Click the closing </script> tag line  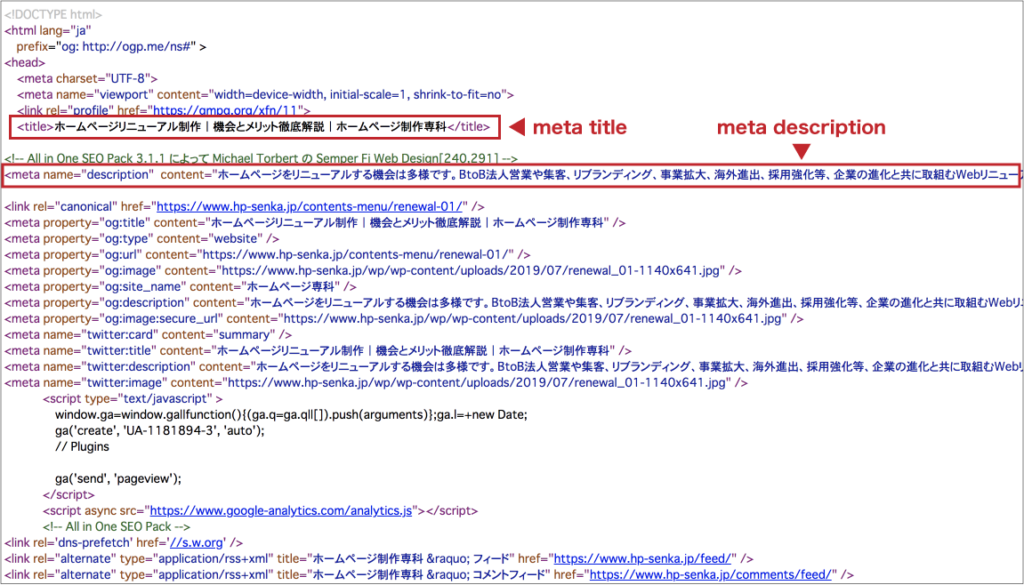coord(69,494)
